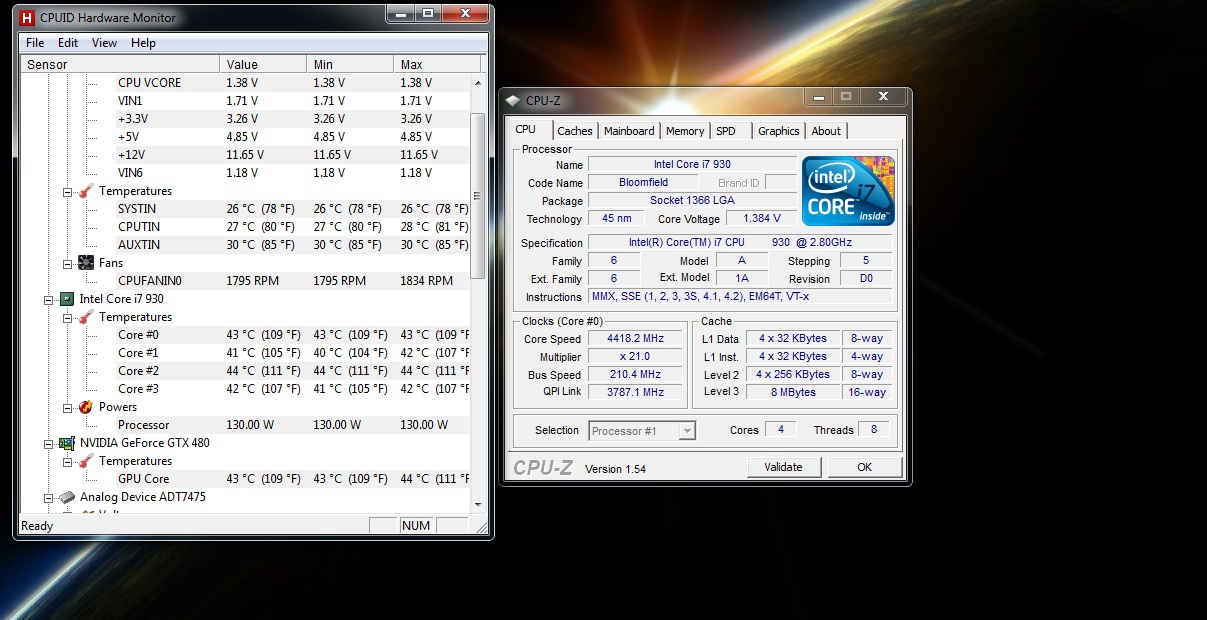1207x620 pixels.
Task: Click the Intel Core i7 inside logo
Action: [848, 190]
